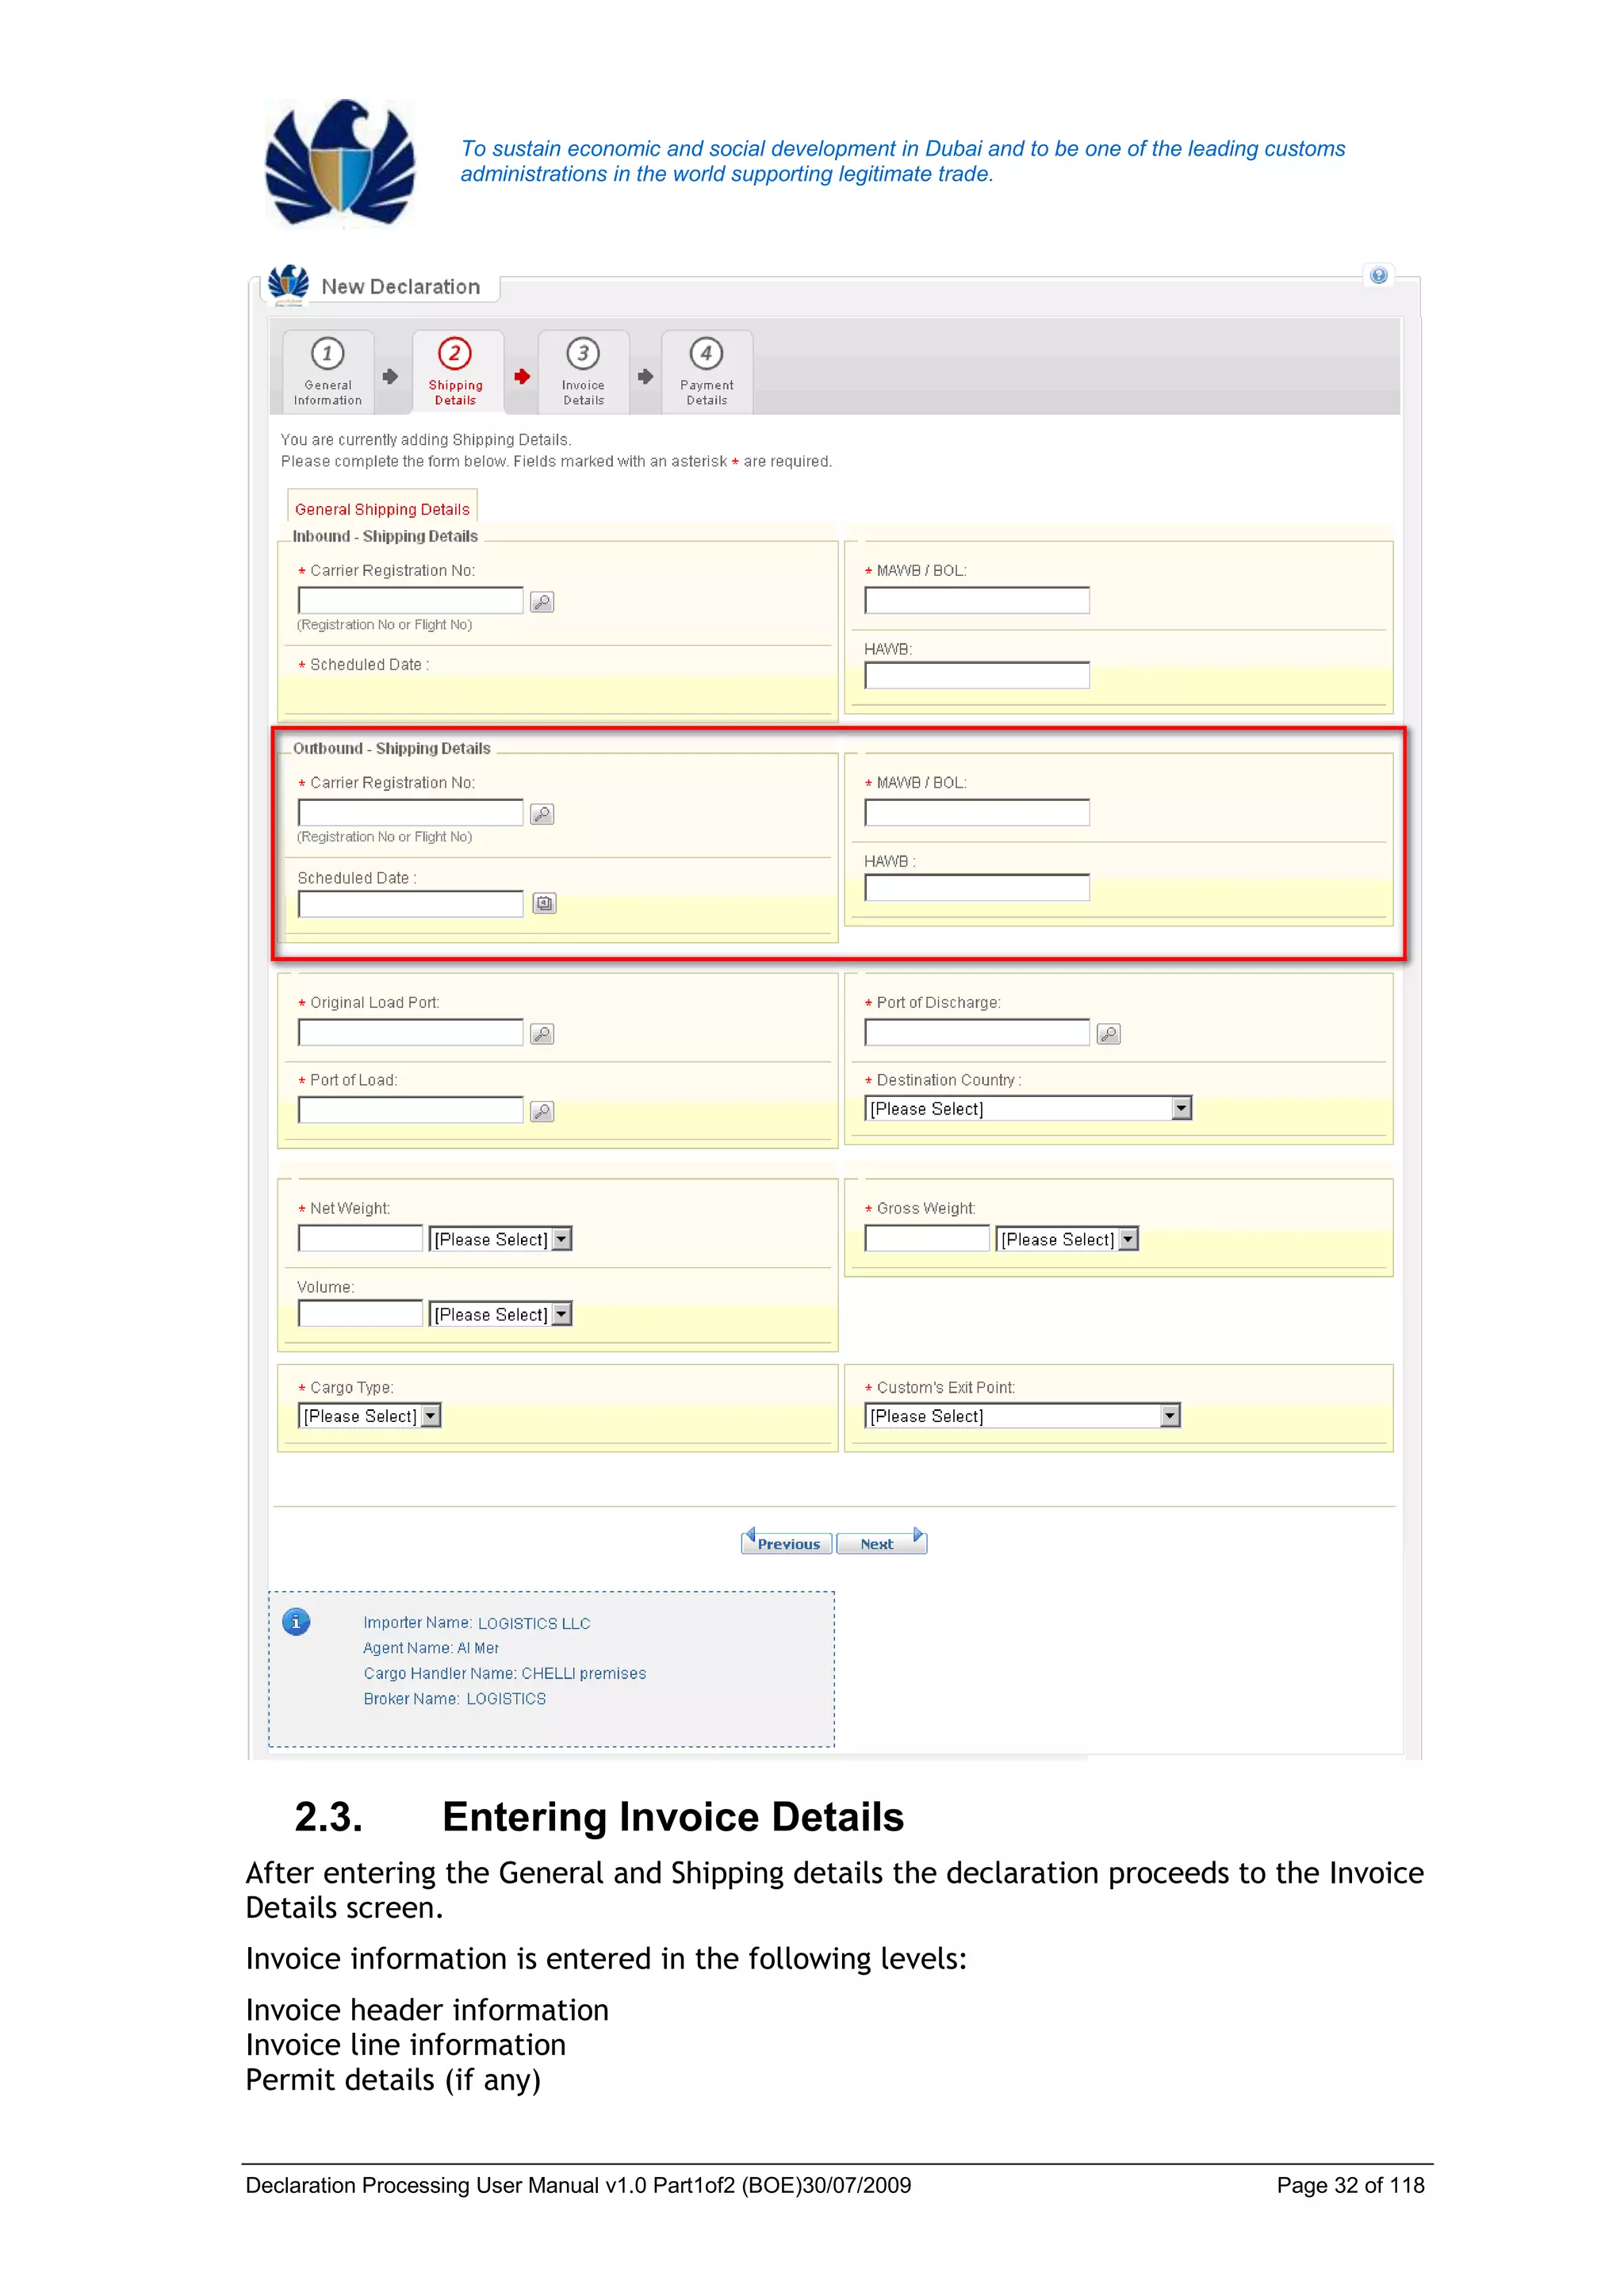Screen dimensions: 1624x2296
Task: Click Inbound Carrier Registration search icon
Action: pyautogui.click(x=542, y=602)
